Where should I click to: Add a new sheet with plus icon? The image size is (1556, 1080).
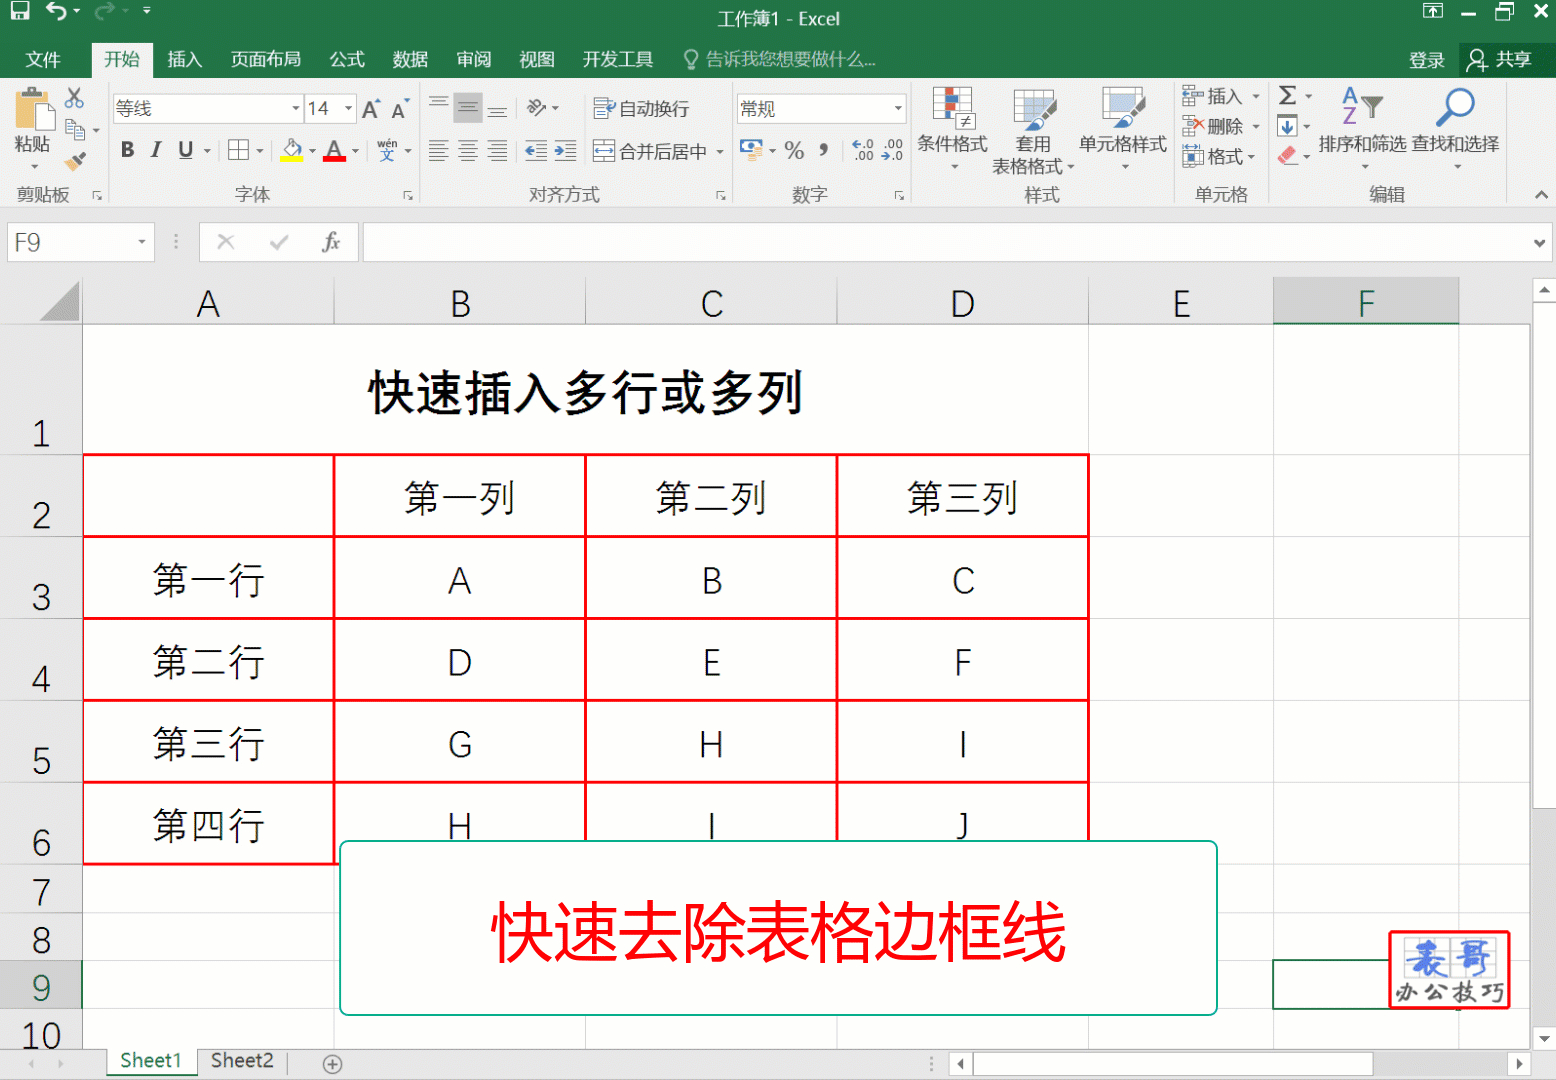click(333, 1064)
